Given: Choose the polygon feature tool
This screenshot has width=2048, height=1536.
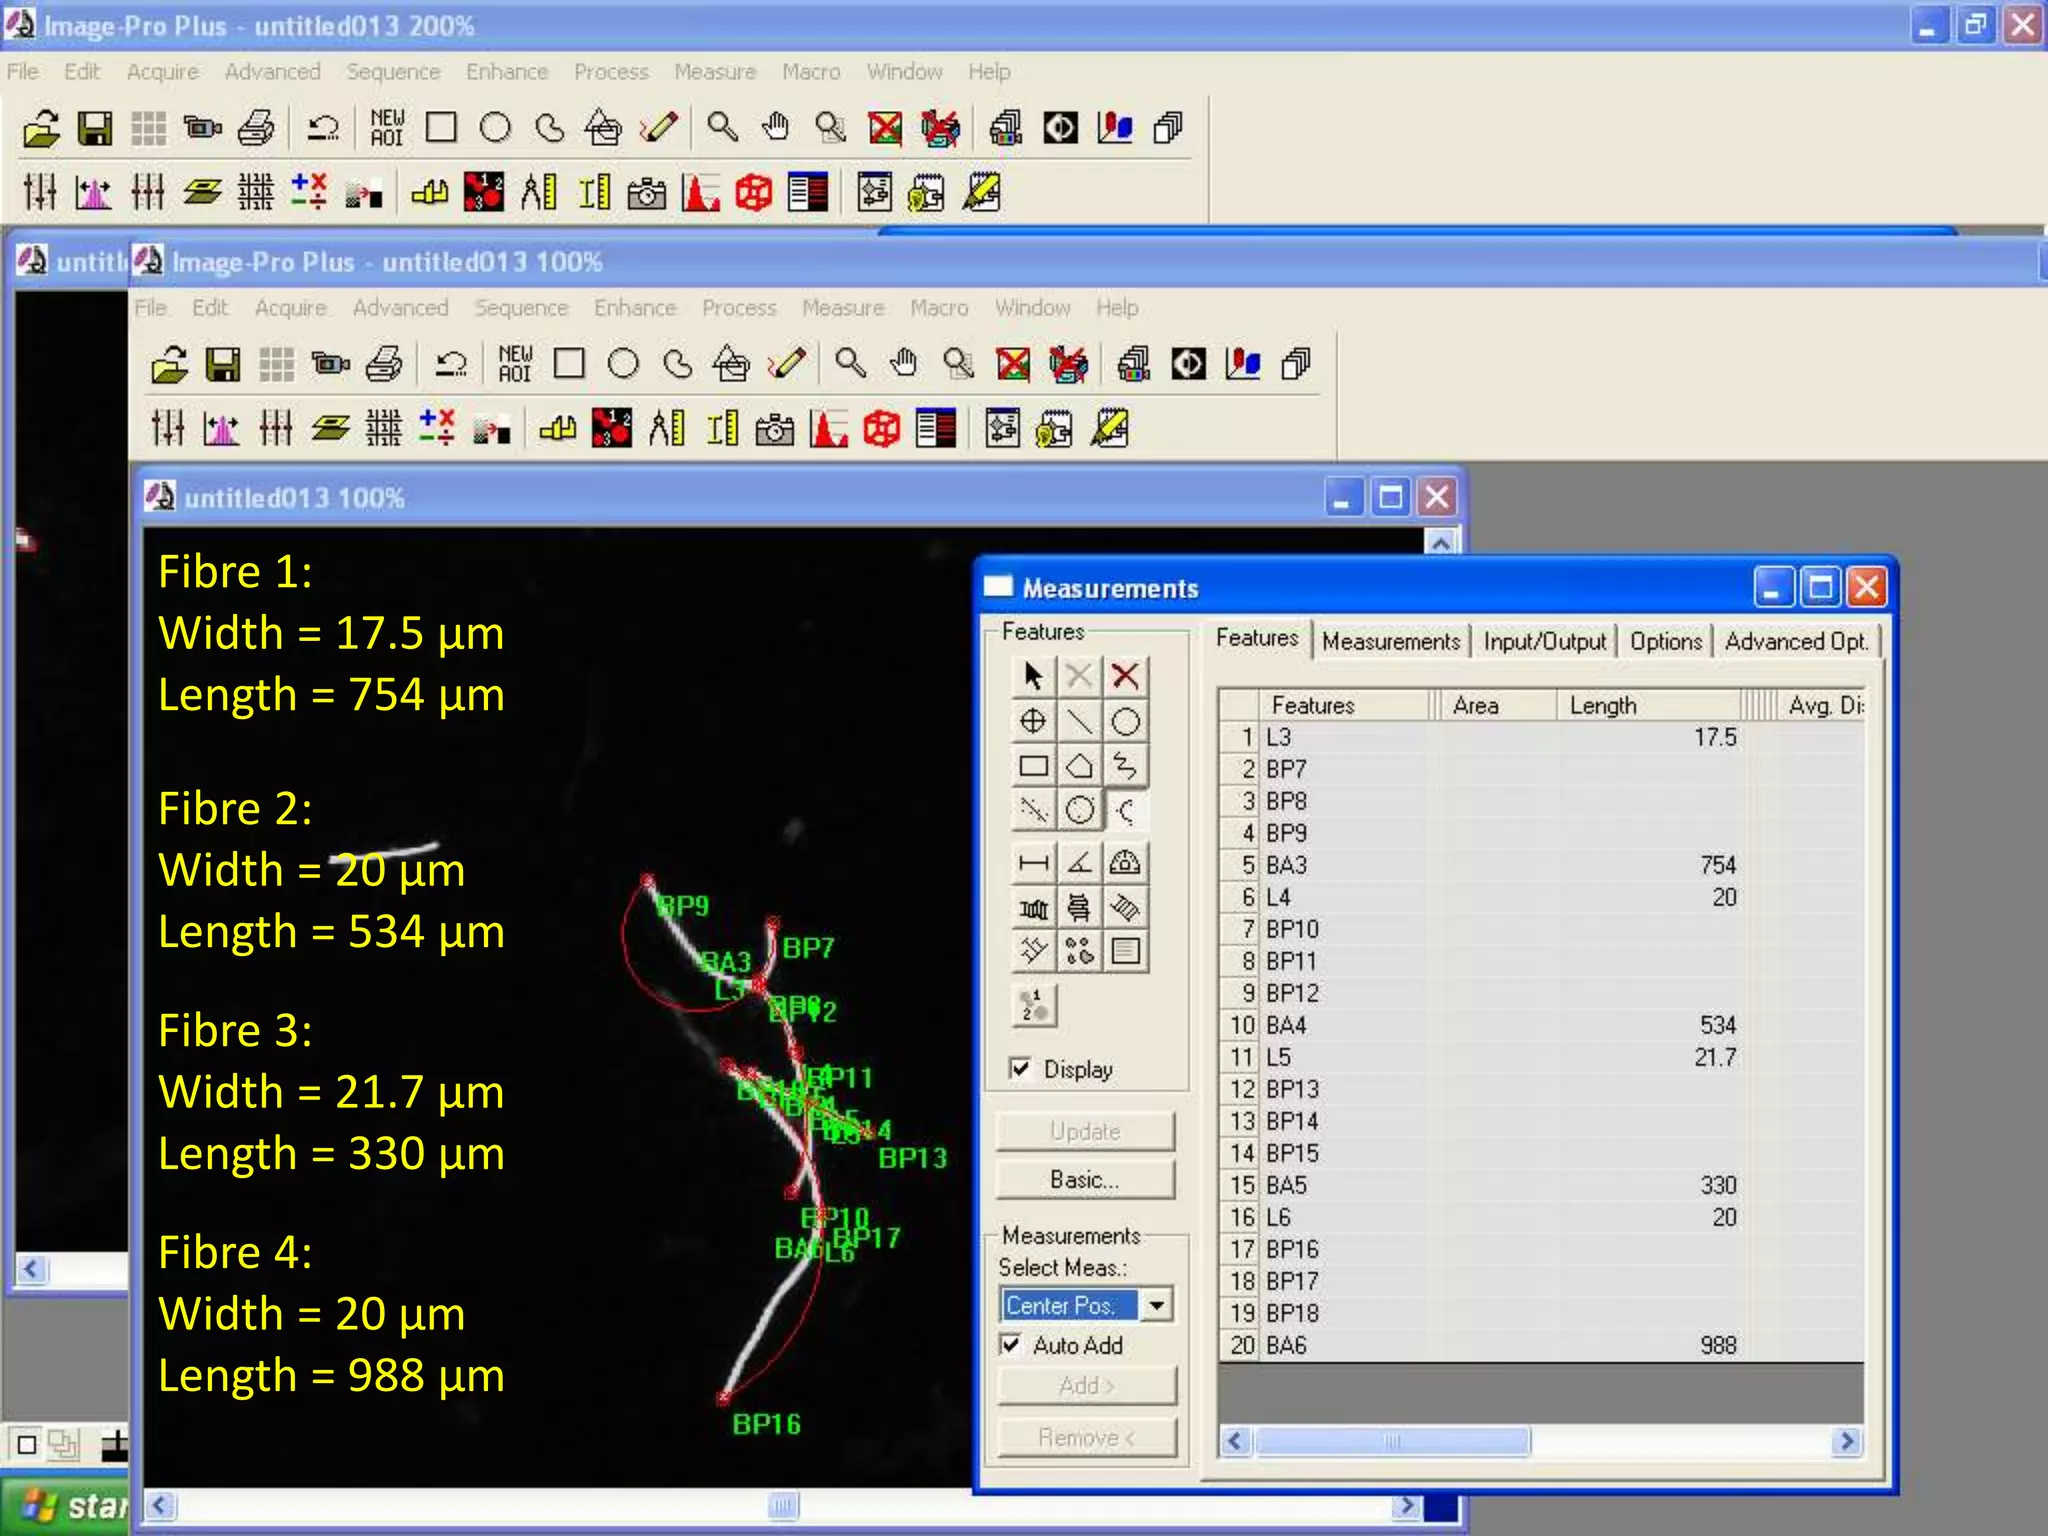Looking at the screenshot, I should coord(1079,766).
